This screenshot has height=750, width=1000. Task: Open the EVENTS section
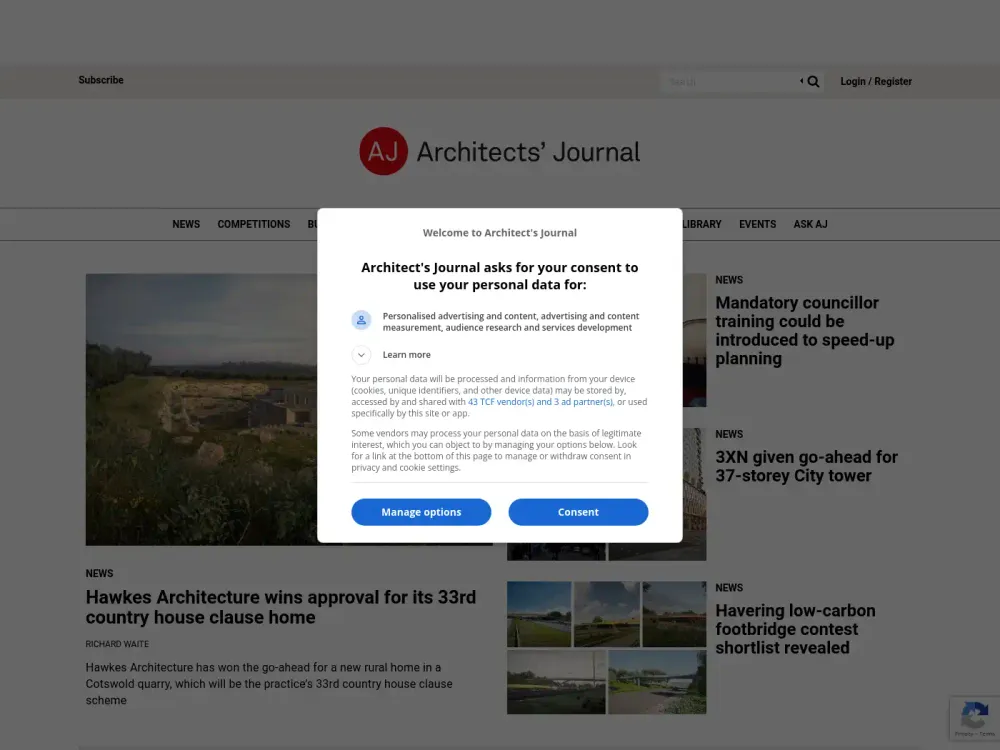click(757, 224)
